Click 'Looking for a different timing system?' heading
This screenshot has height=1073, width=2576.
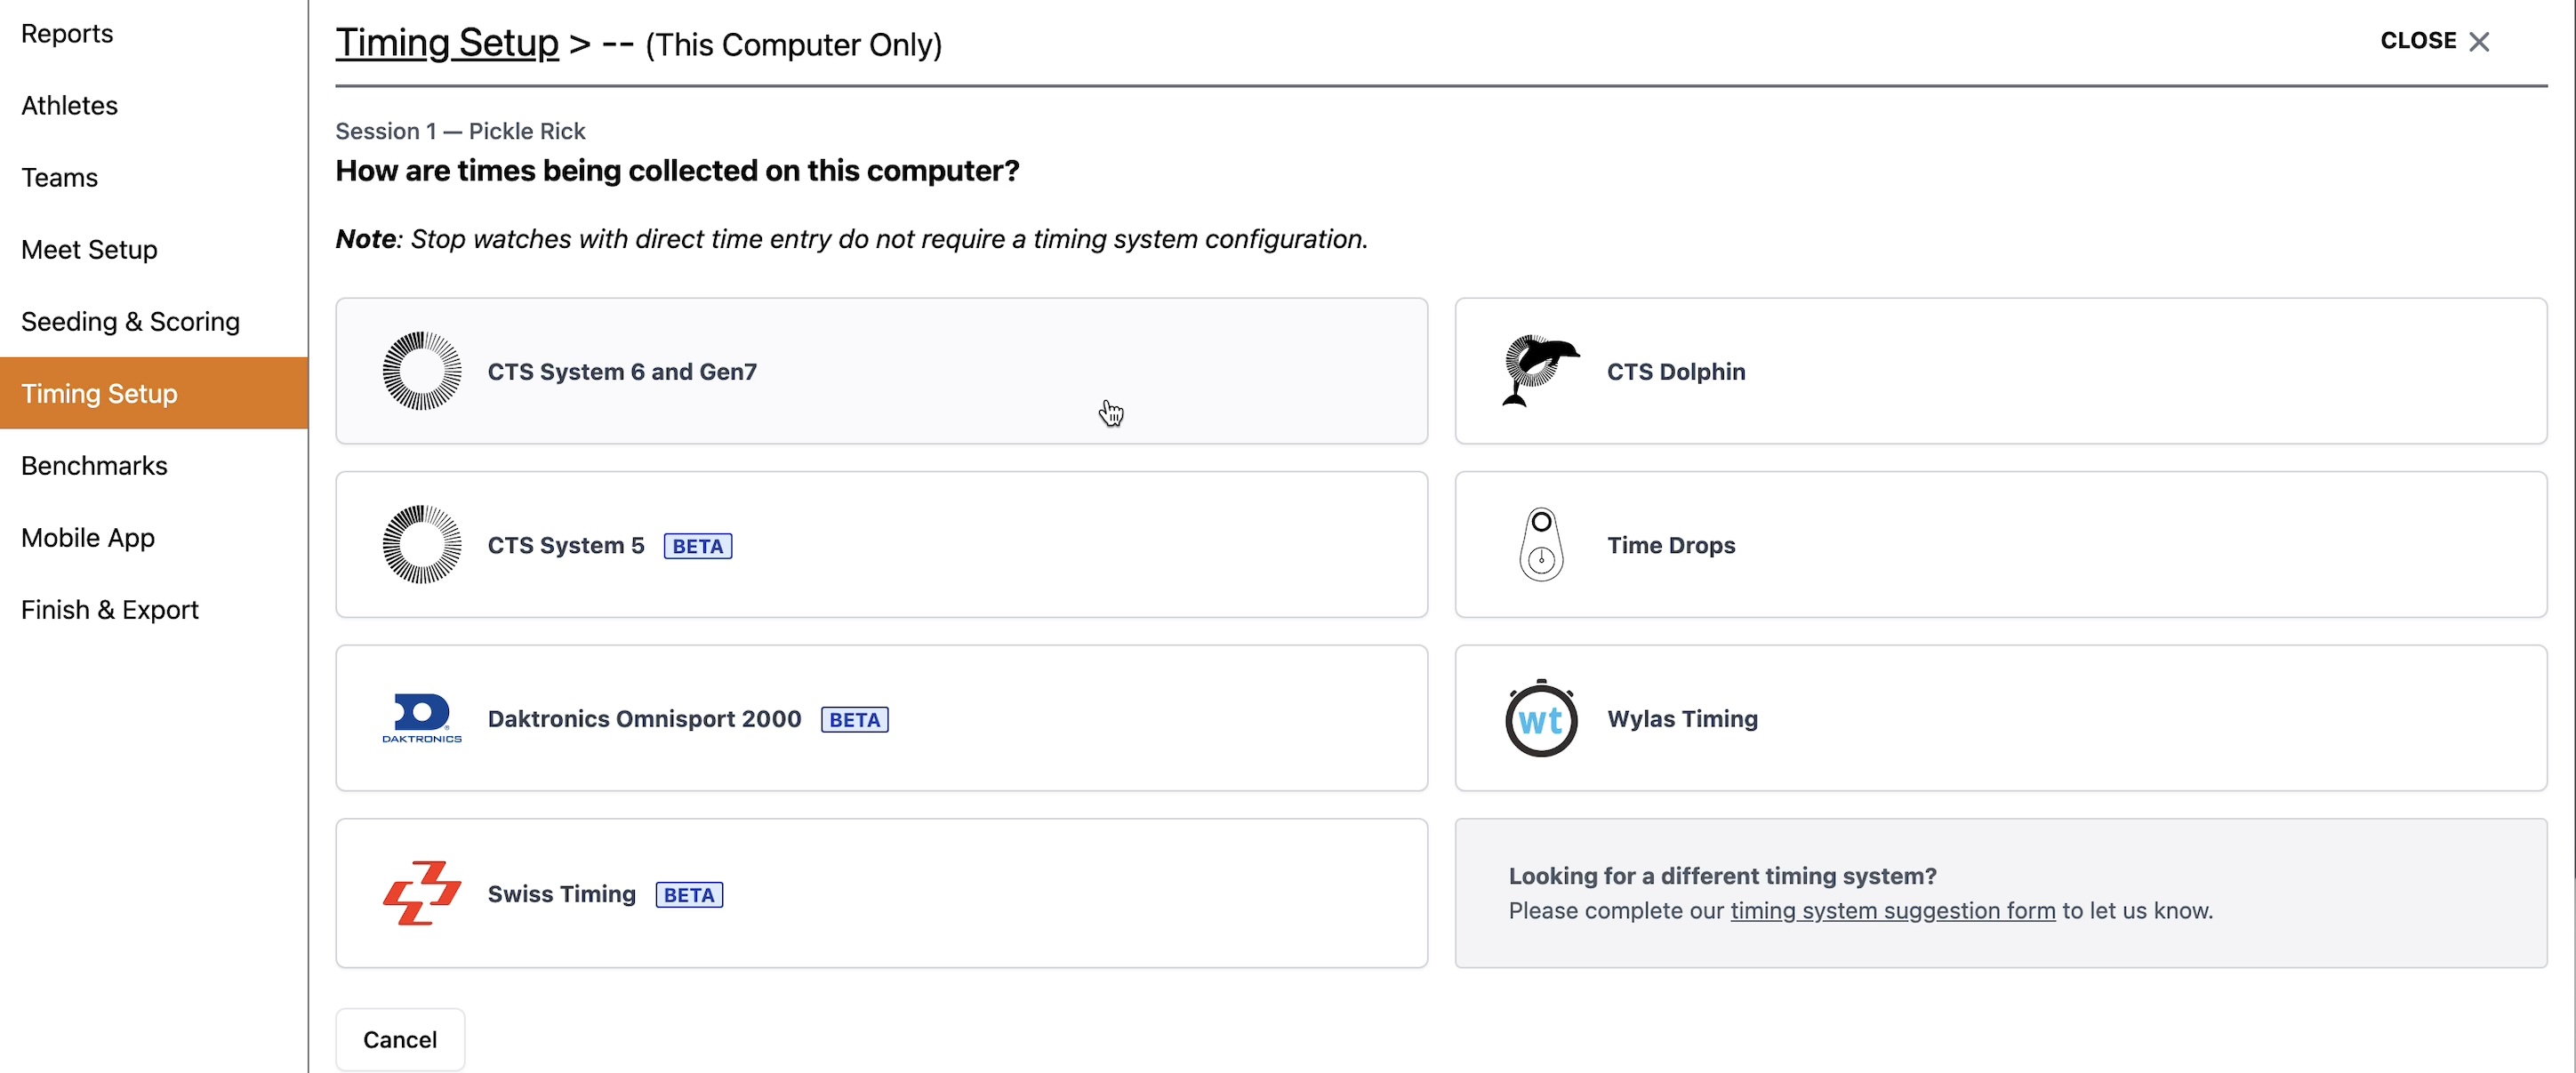click(1722, 876)
